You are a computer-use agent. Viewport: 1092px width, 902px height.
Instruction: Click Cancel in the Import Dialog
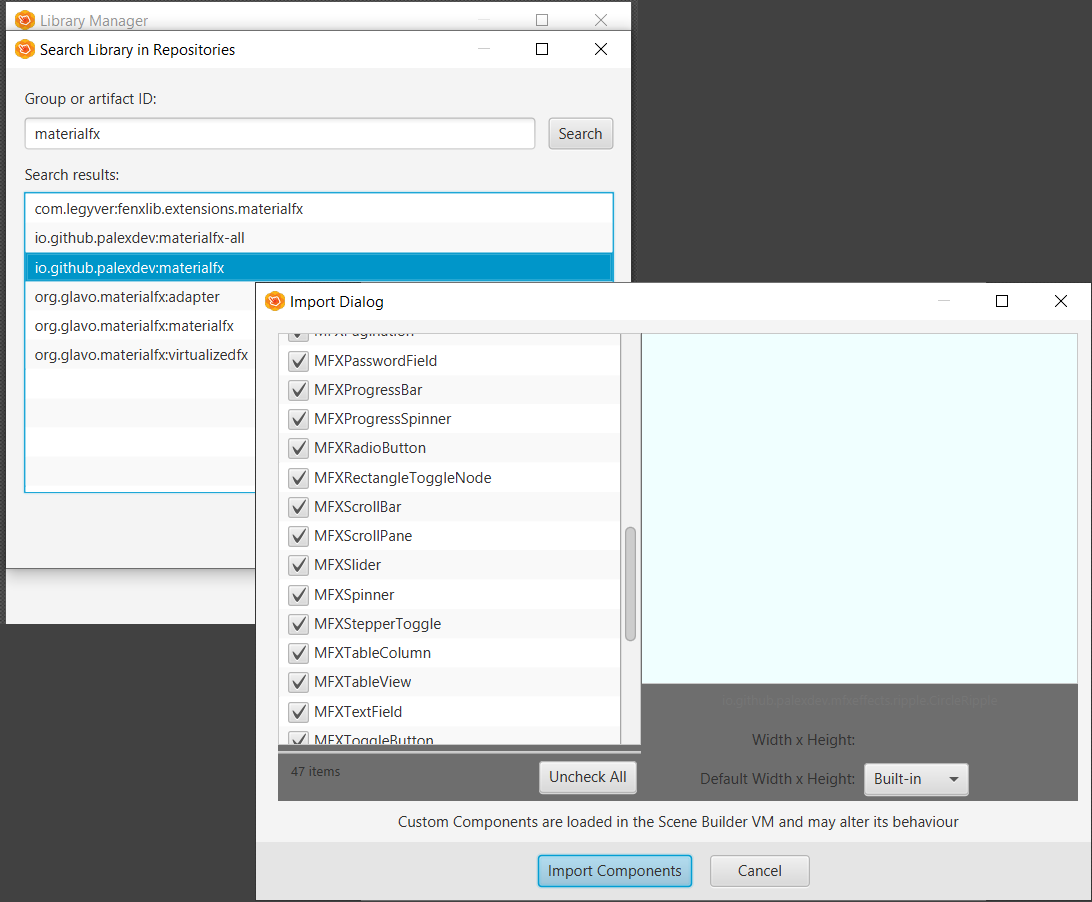[x=759, y=870]
